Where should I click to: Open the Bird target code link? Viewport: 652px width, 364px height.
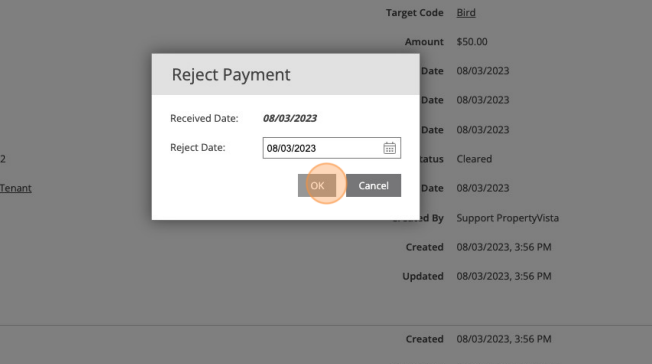pos(466,13)
